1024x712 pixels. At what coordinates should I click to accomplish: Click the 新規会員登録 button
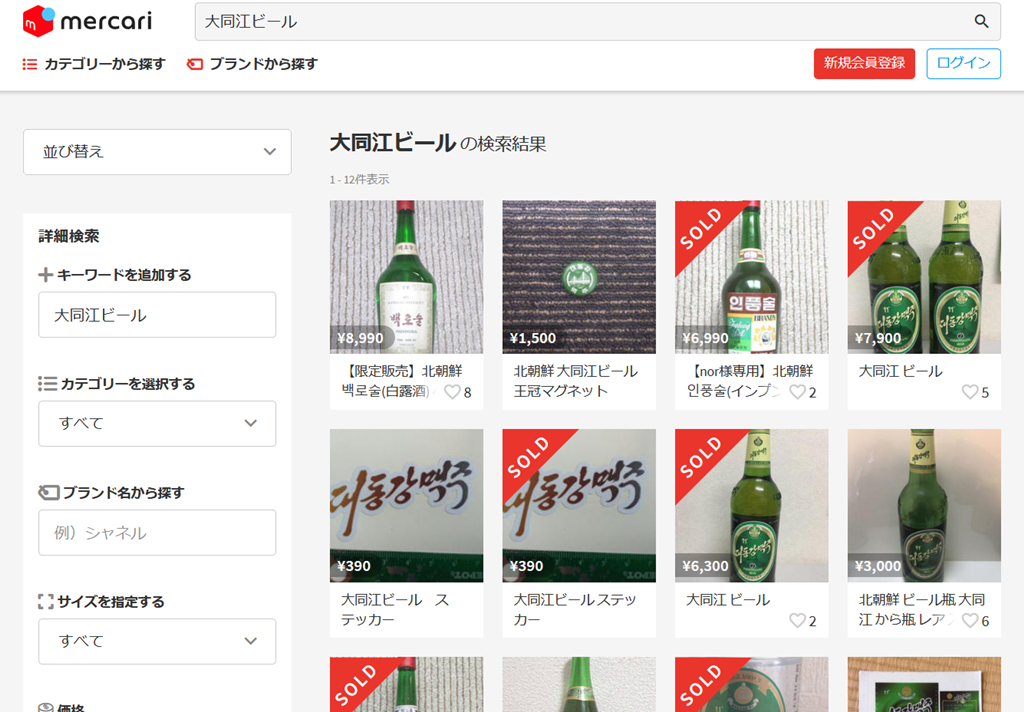point(864,63)
